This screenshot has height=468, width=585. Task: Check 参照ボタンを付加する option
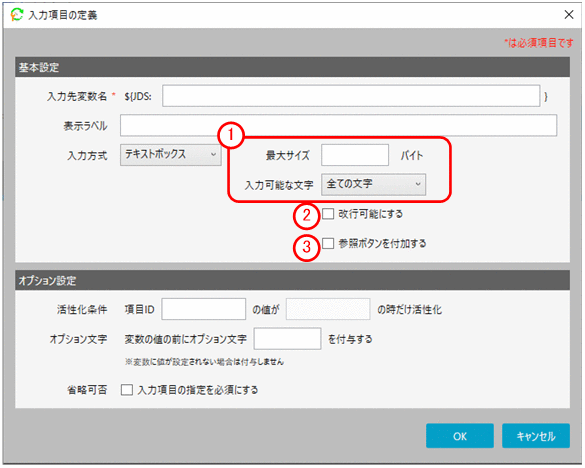[328, 243]
